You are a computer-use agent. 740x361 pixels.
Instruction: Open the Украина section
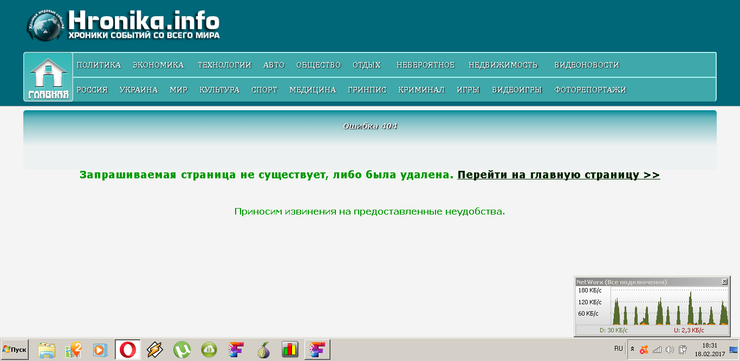coord(138,90)
